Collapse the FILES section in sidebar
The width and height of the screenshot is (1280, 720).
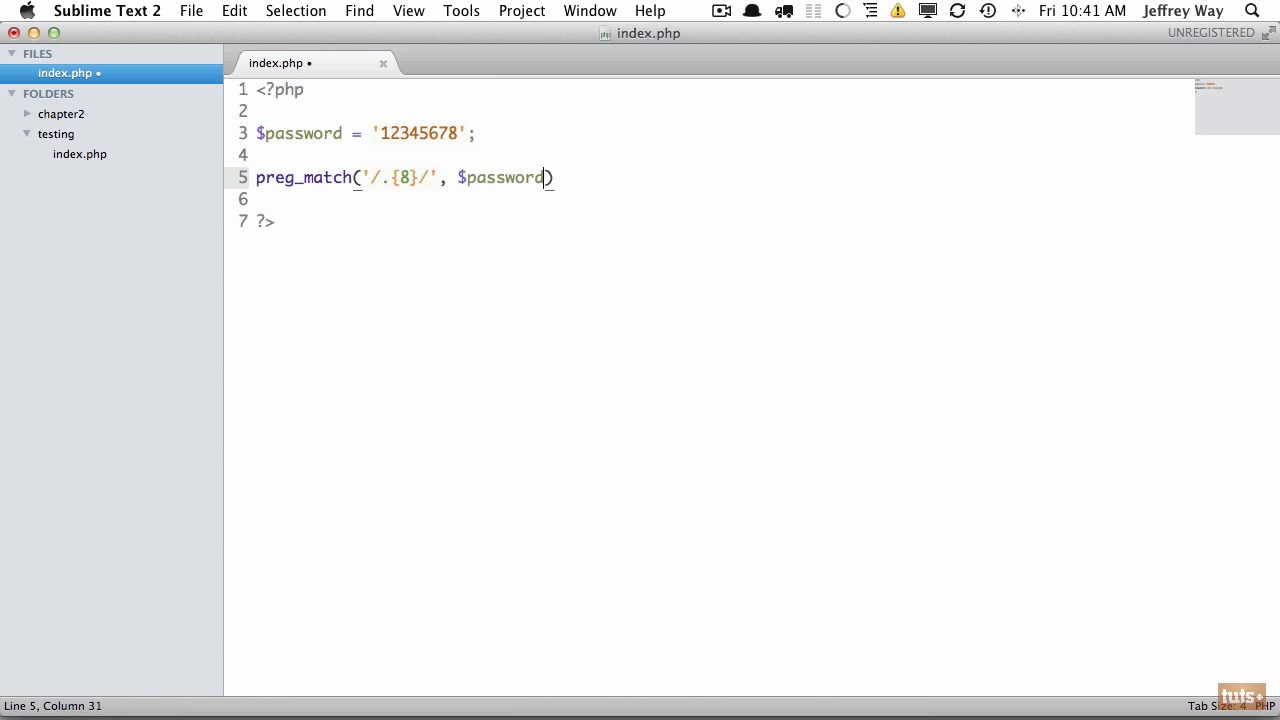[x=12, y=54]
